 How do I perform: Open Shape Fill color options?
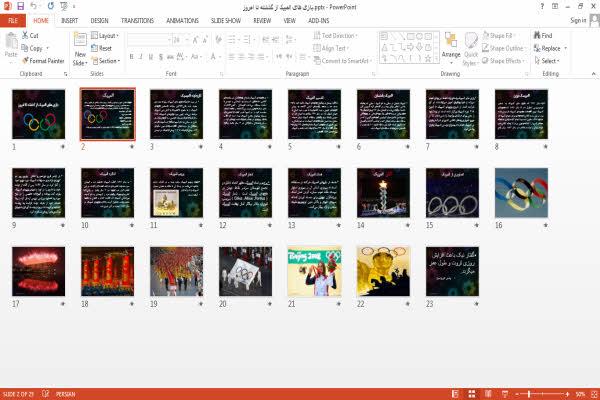(499, 36)
